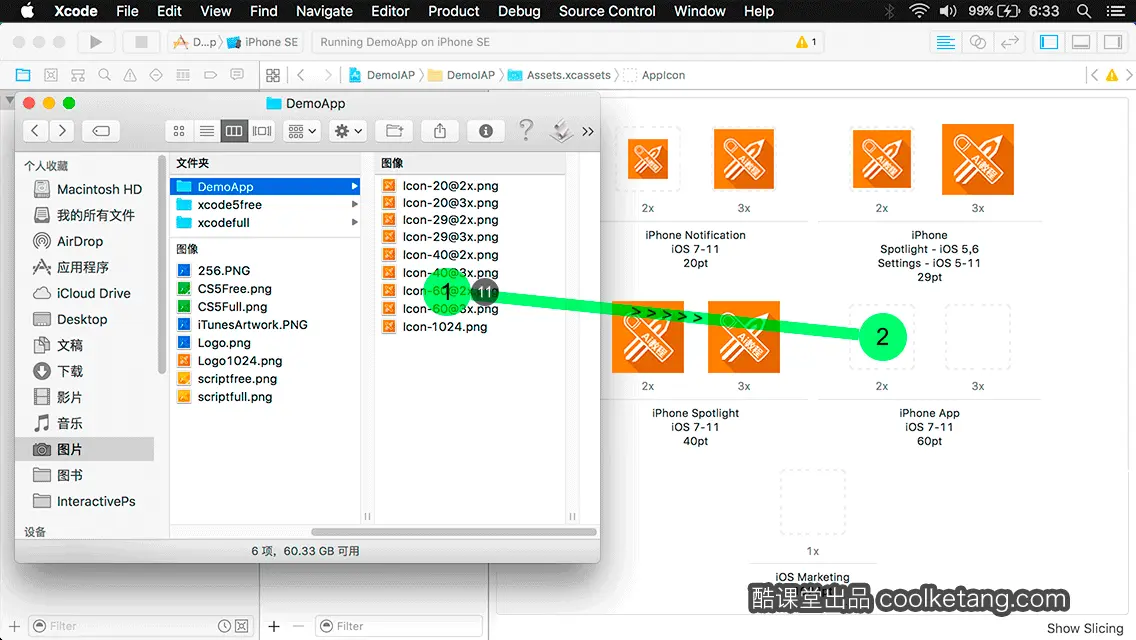Image resolution: width=1136 pixels, height=640 pixels.
Task: Click Finder edit tags button
Action: tap(101, 131)
